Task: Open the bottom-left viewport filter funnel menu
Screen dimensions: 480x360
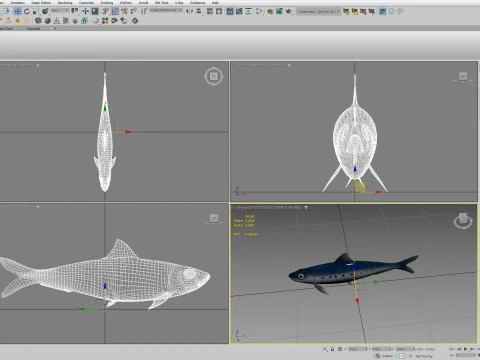Action: pos(38,207)
